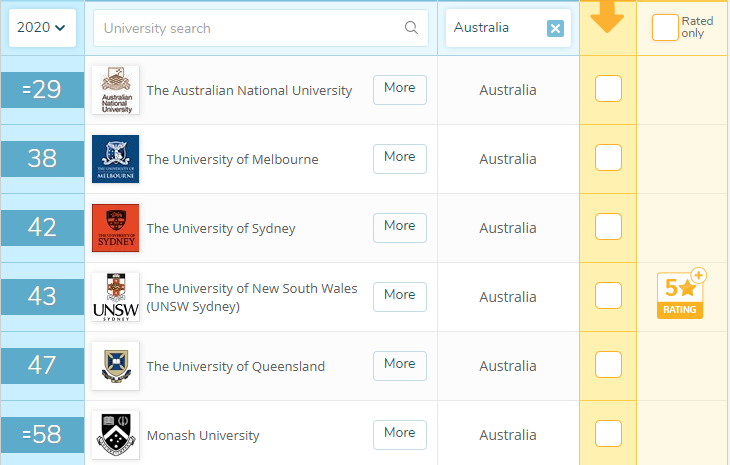Open the UNSW Sydney logo
The image size is (730, 465).
(115, 297)
